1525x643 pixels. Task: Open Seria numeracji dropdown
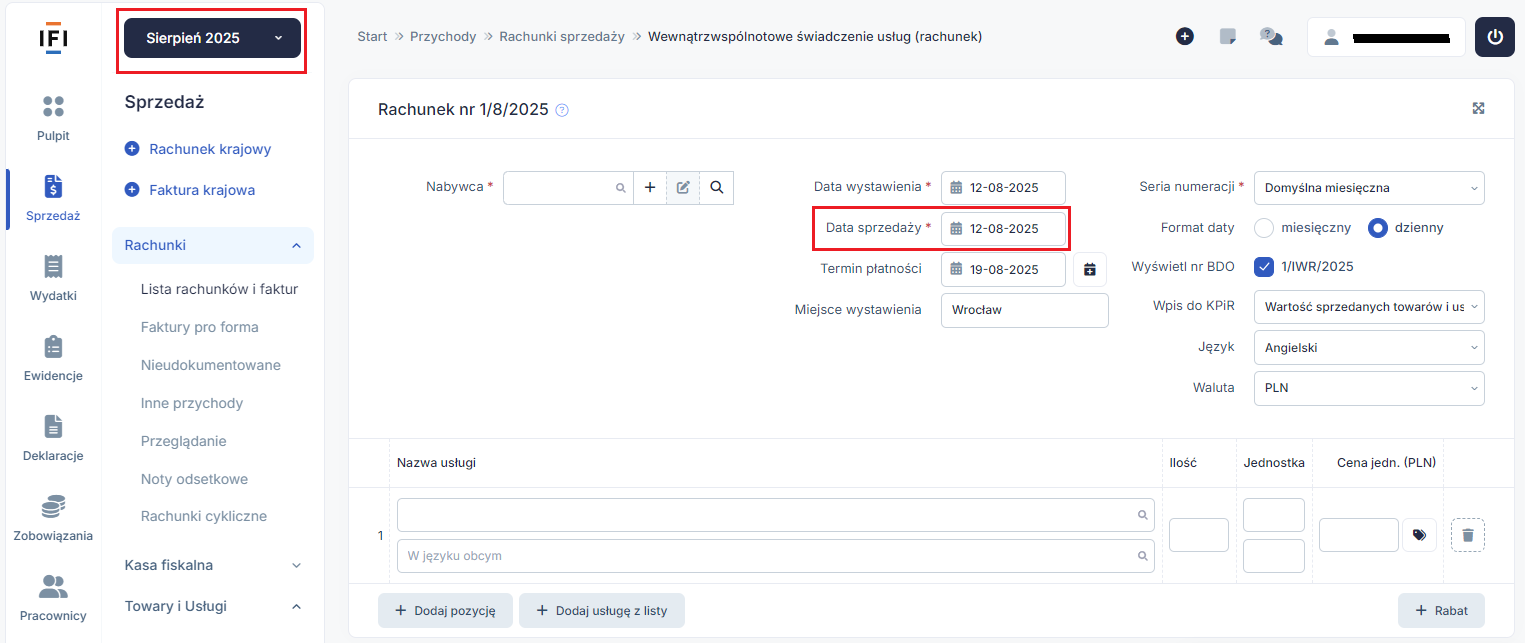tap(1369, 187)
